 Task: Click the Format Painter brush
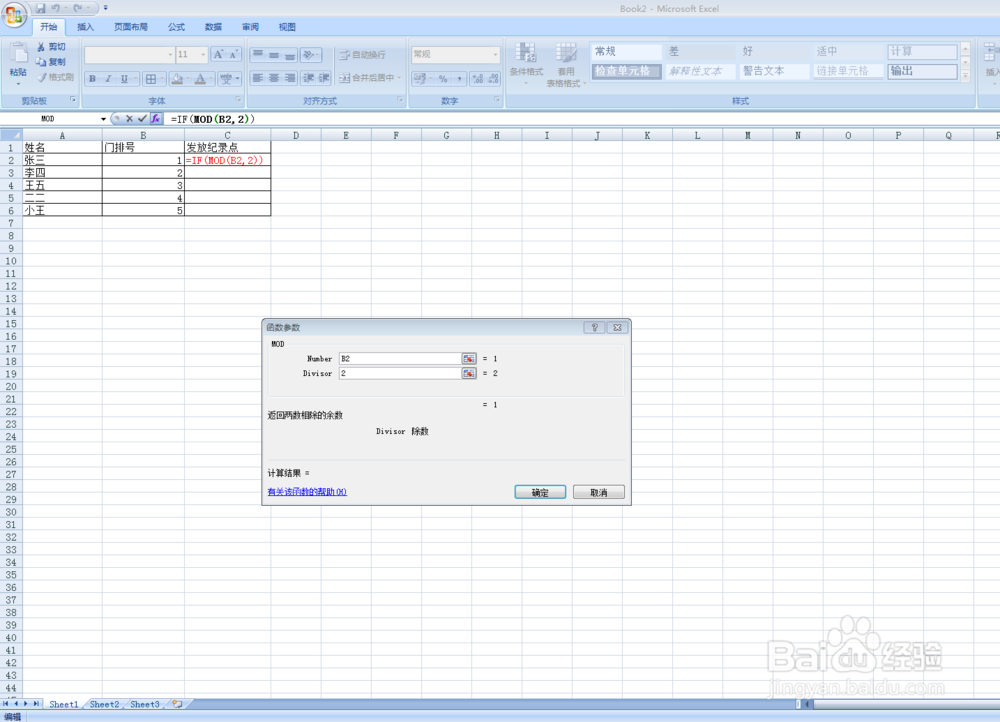[55, 77]
